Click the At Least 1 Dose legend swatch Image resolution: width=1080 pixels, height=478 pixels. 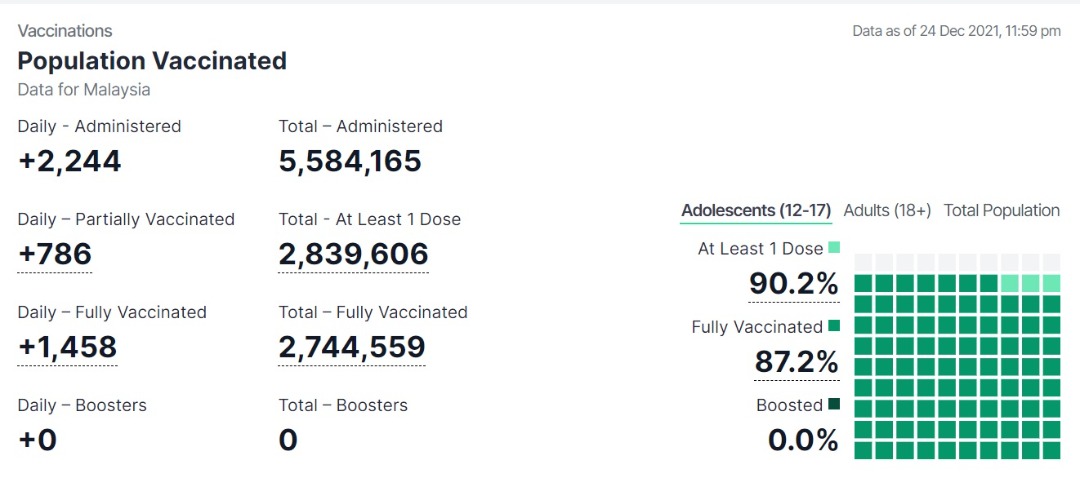pyautogui.click(x=834, y=247)
